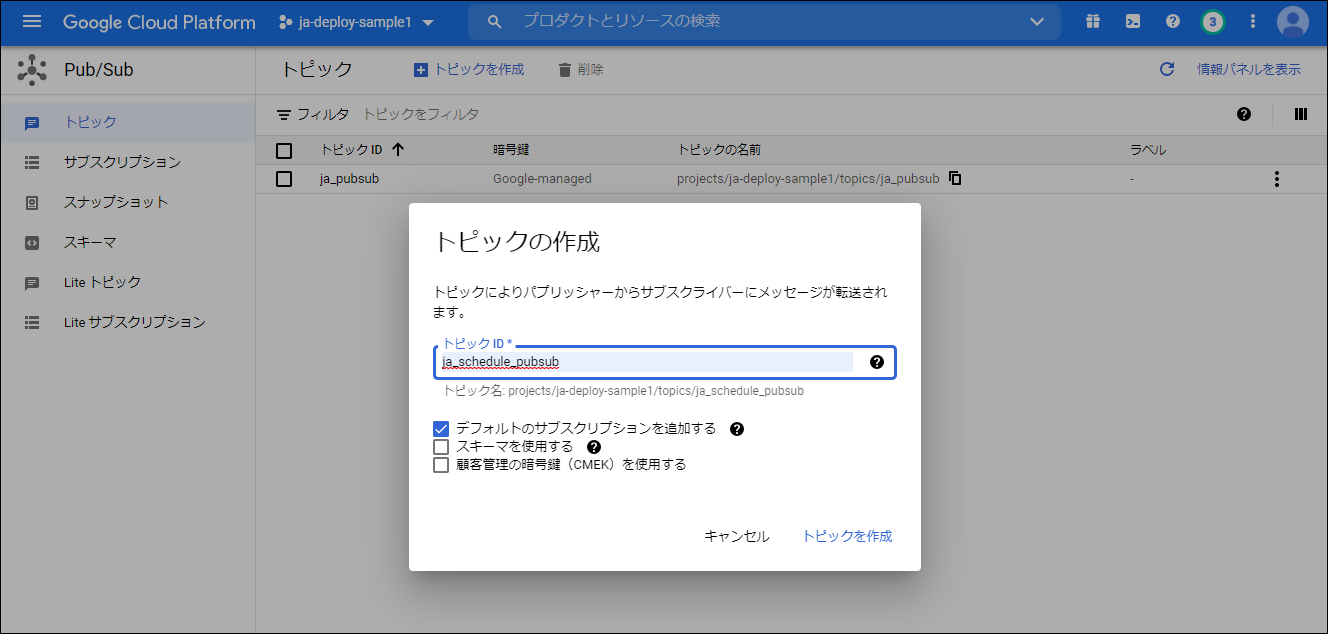The width and height of the screenshot is (1328, 634).
Task: Open more actions for ja_pubsub row
Action: [x=1275, y=179]
